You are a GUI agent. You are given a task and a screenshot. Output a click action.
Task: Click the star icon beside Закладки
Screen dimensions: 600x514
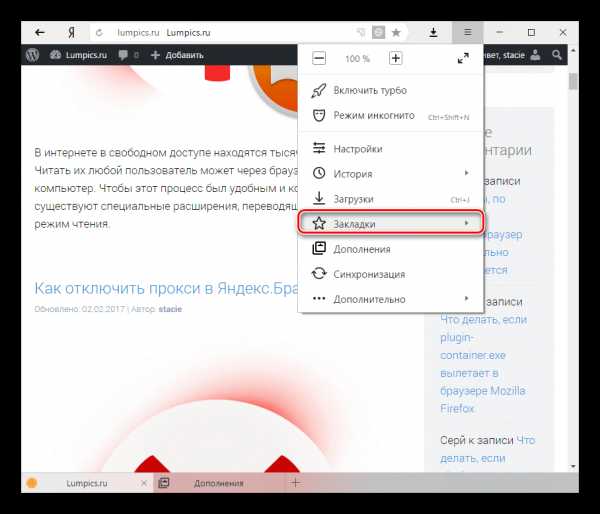click(319, 223)
